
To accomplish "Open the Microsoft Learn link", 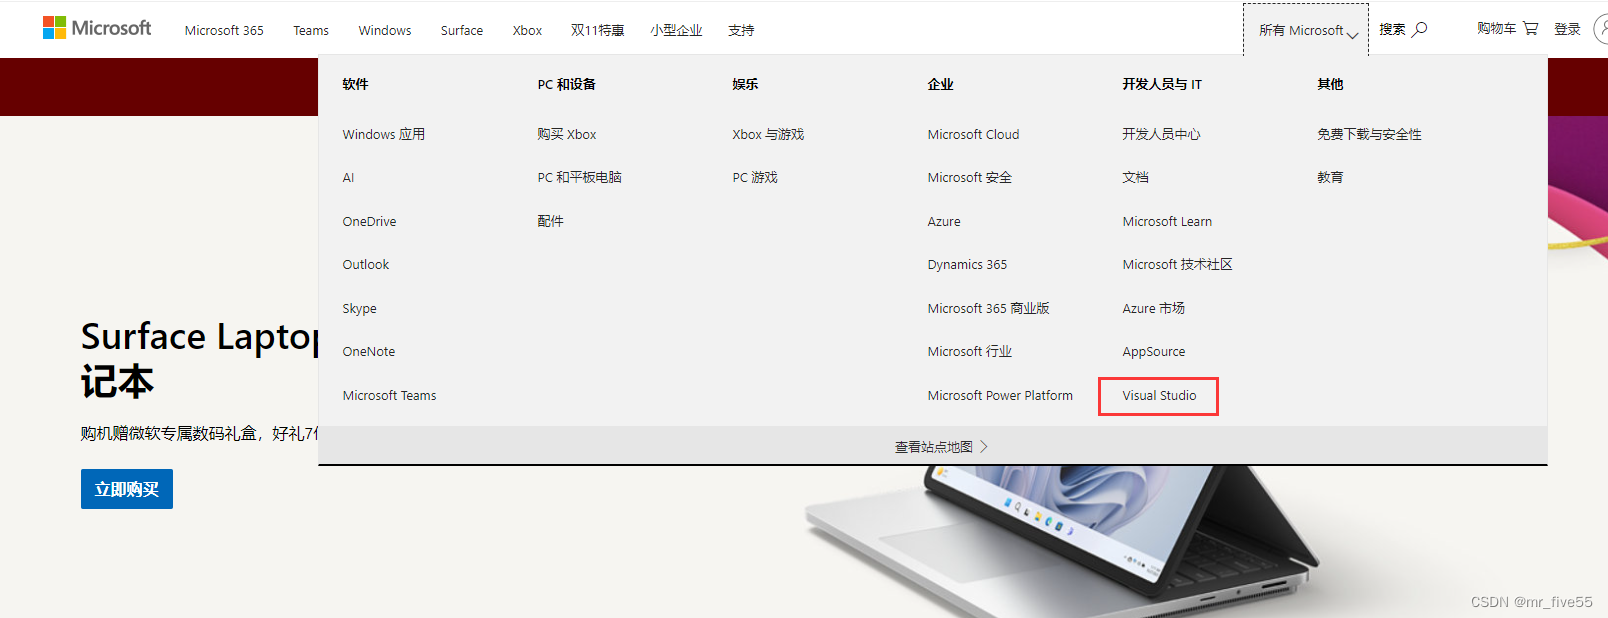I will click(x=1167, y=221).
